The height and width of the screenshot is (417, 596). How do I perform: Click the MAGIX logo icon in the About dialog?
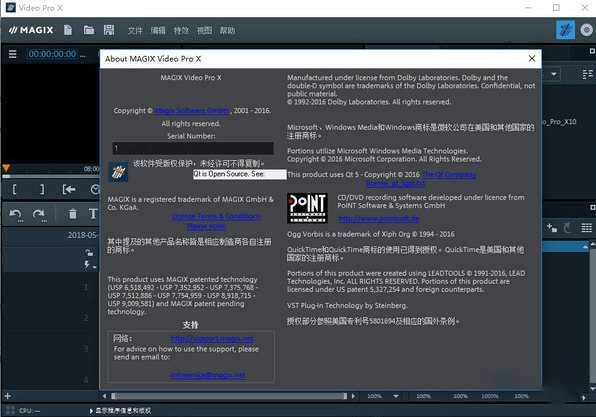(x=118, y=172)
